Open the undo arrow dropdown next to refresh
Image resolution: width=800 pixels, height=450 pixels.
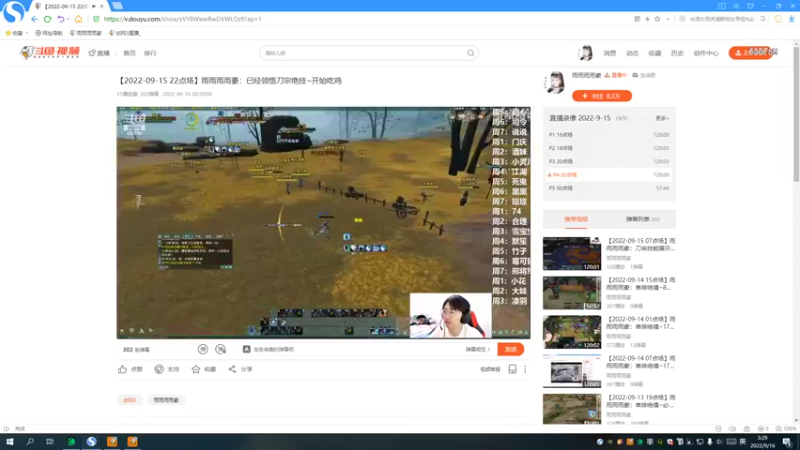click(68, 19)
